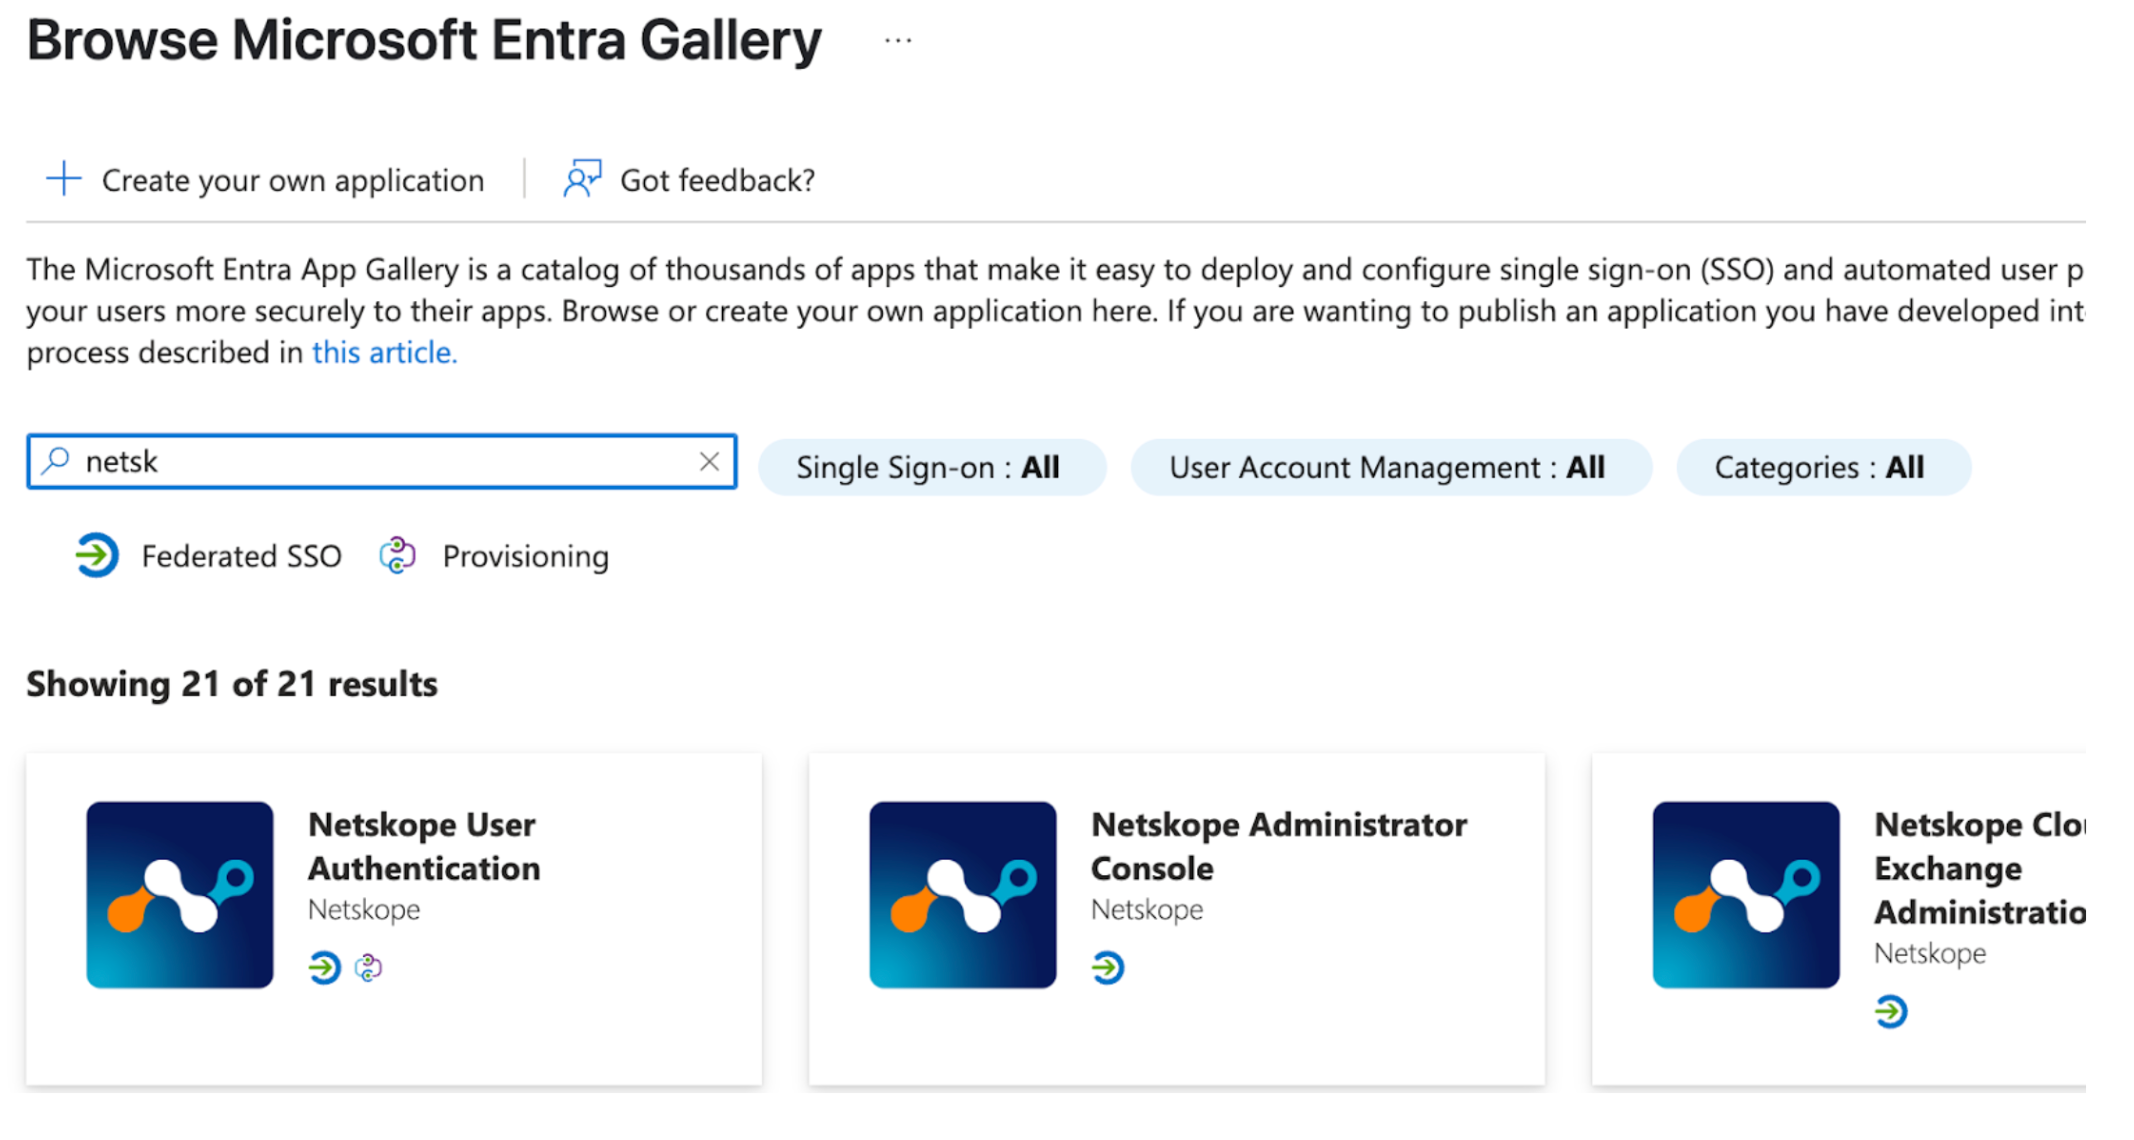Screen dimensions: 2134x1140
Task: Open the ellipsis menu next to the page title
Action: 897,40
